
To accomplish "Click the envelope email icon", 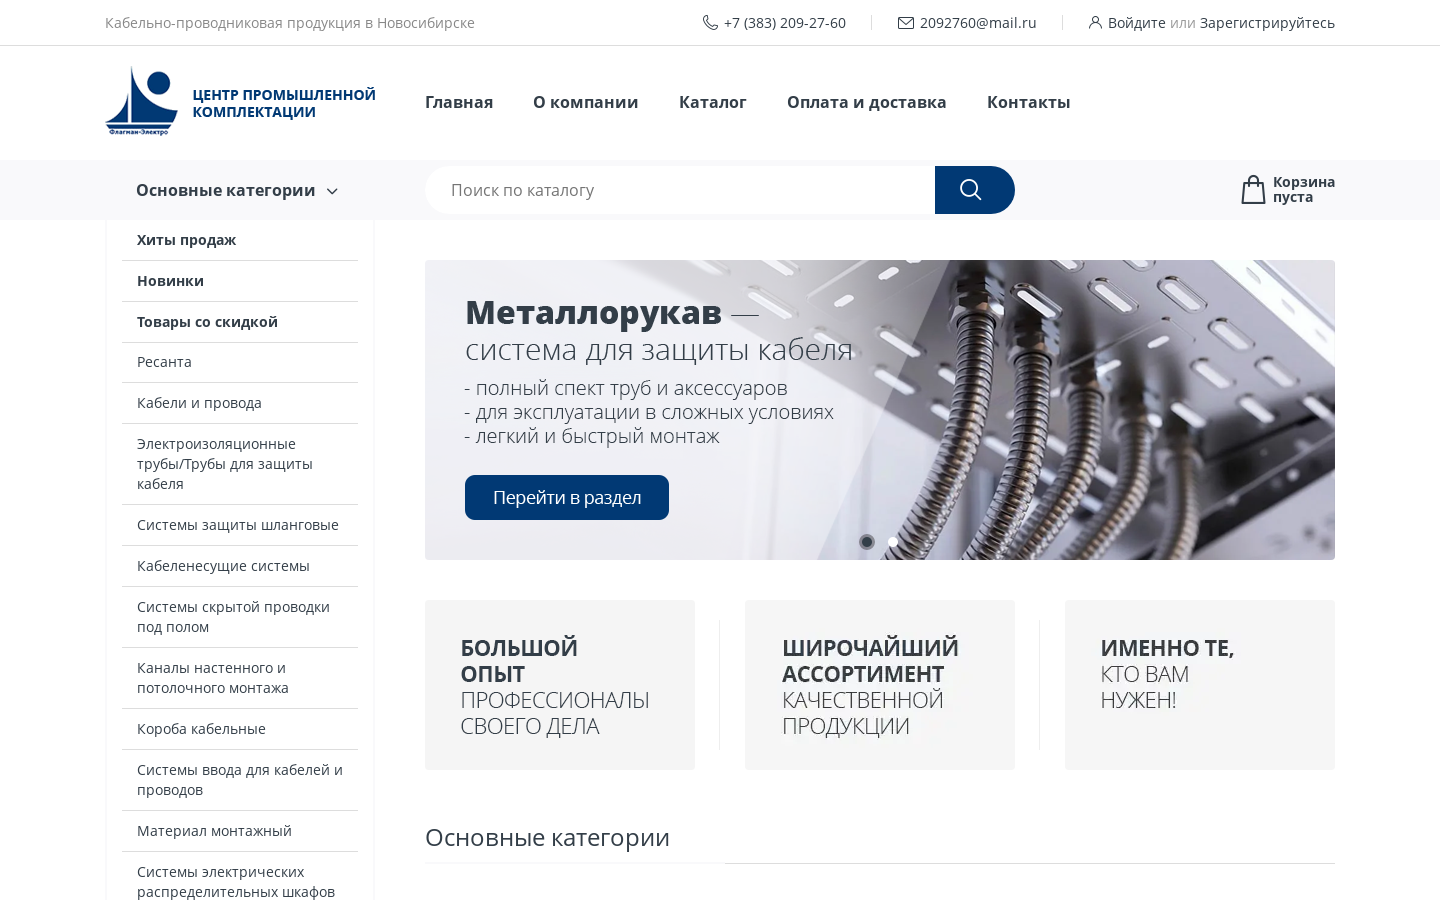I will point(906,22).
